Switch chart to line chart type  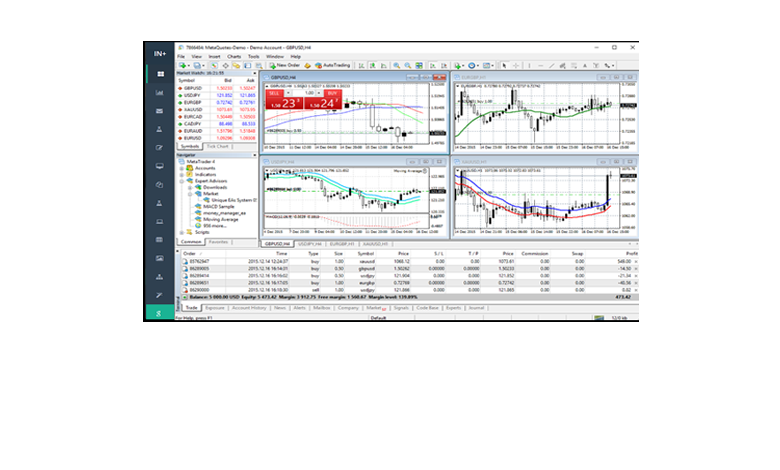pos(384,65)
